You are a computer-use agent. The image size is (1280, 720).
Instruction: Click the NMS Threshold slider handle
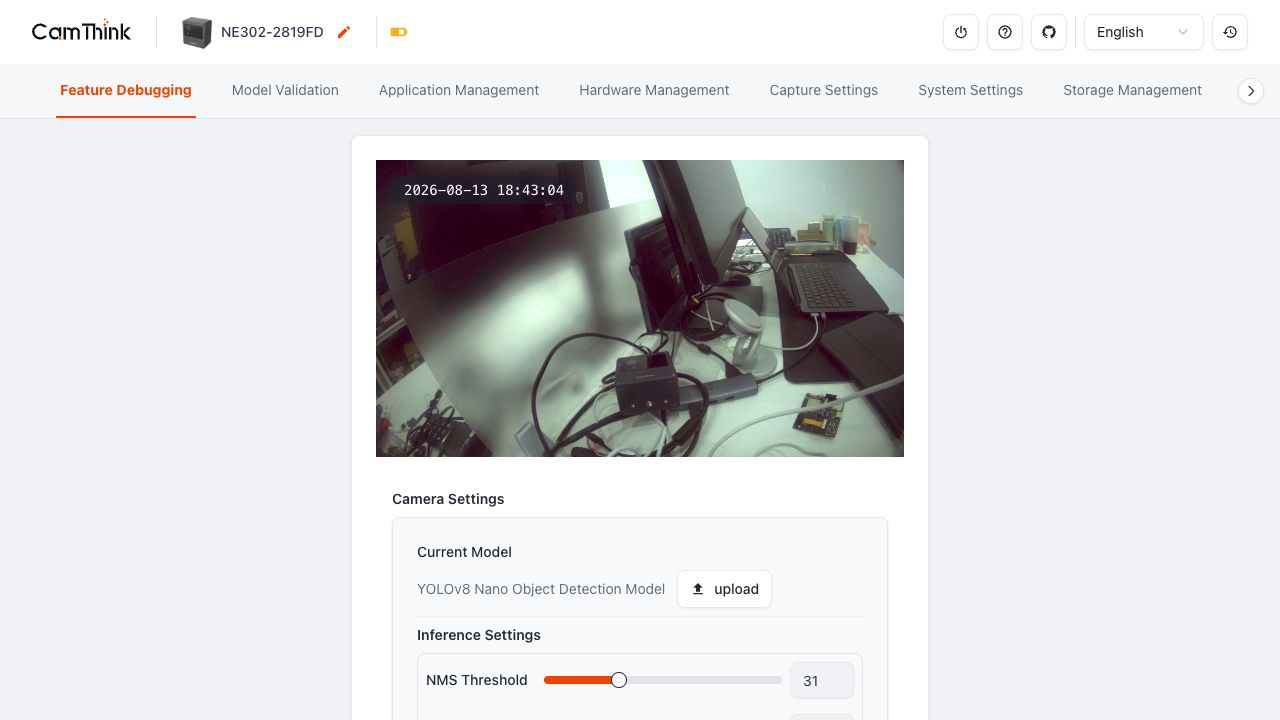(619, 680)
